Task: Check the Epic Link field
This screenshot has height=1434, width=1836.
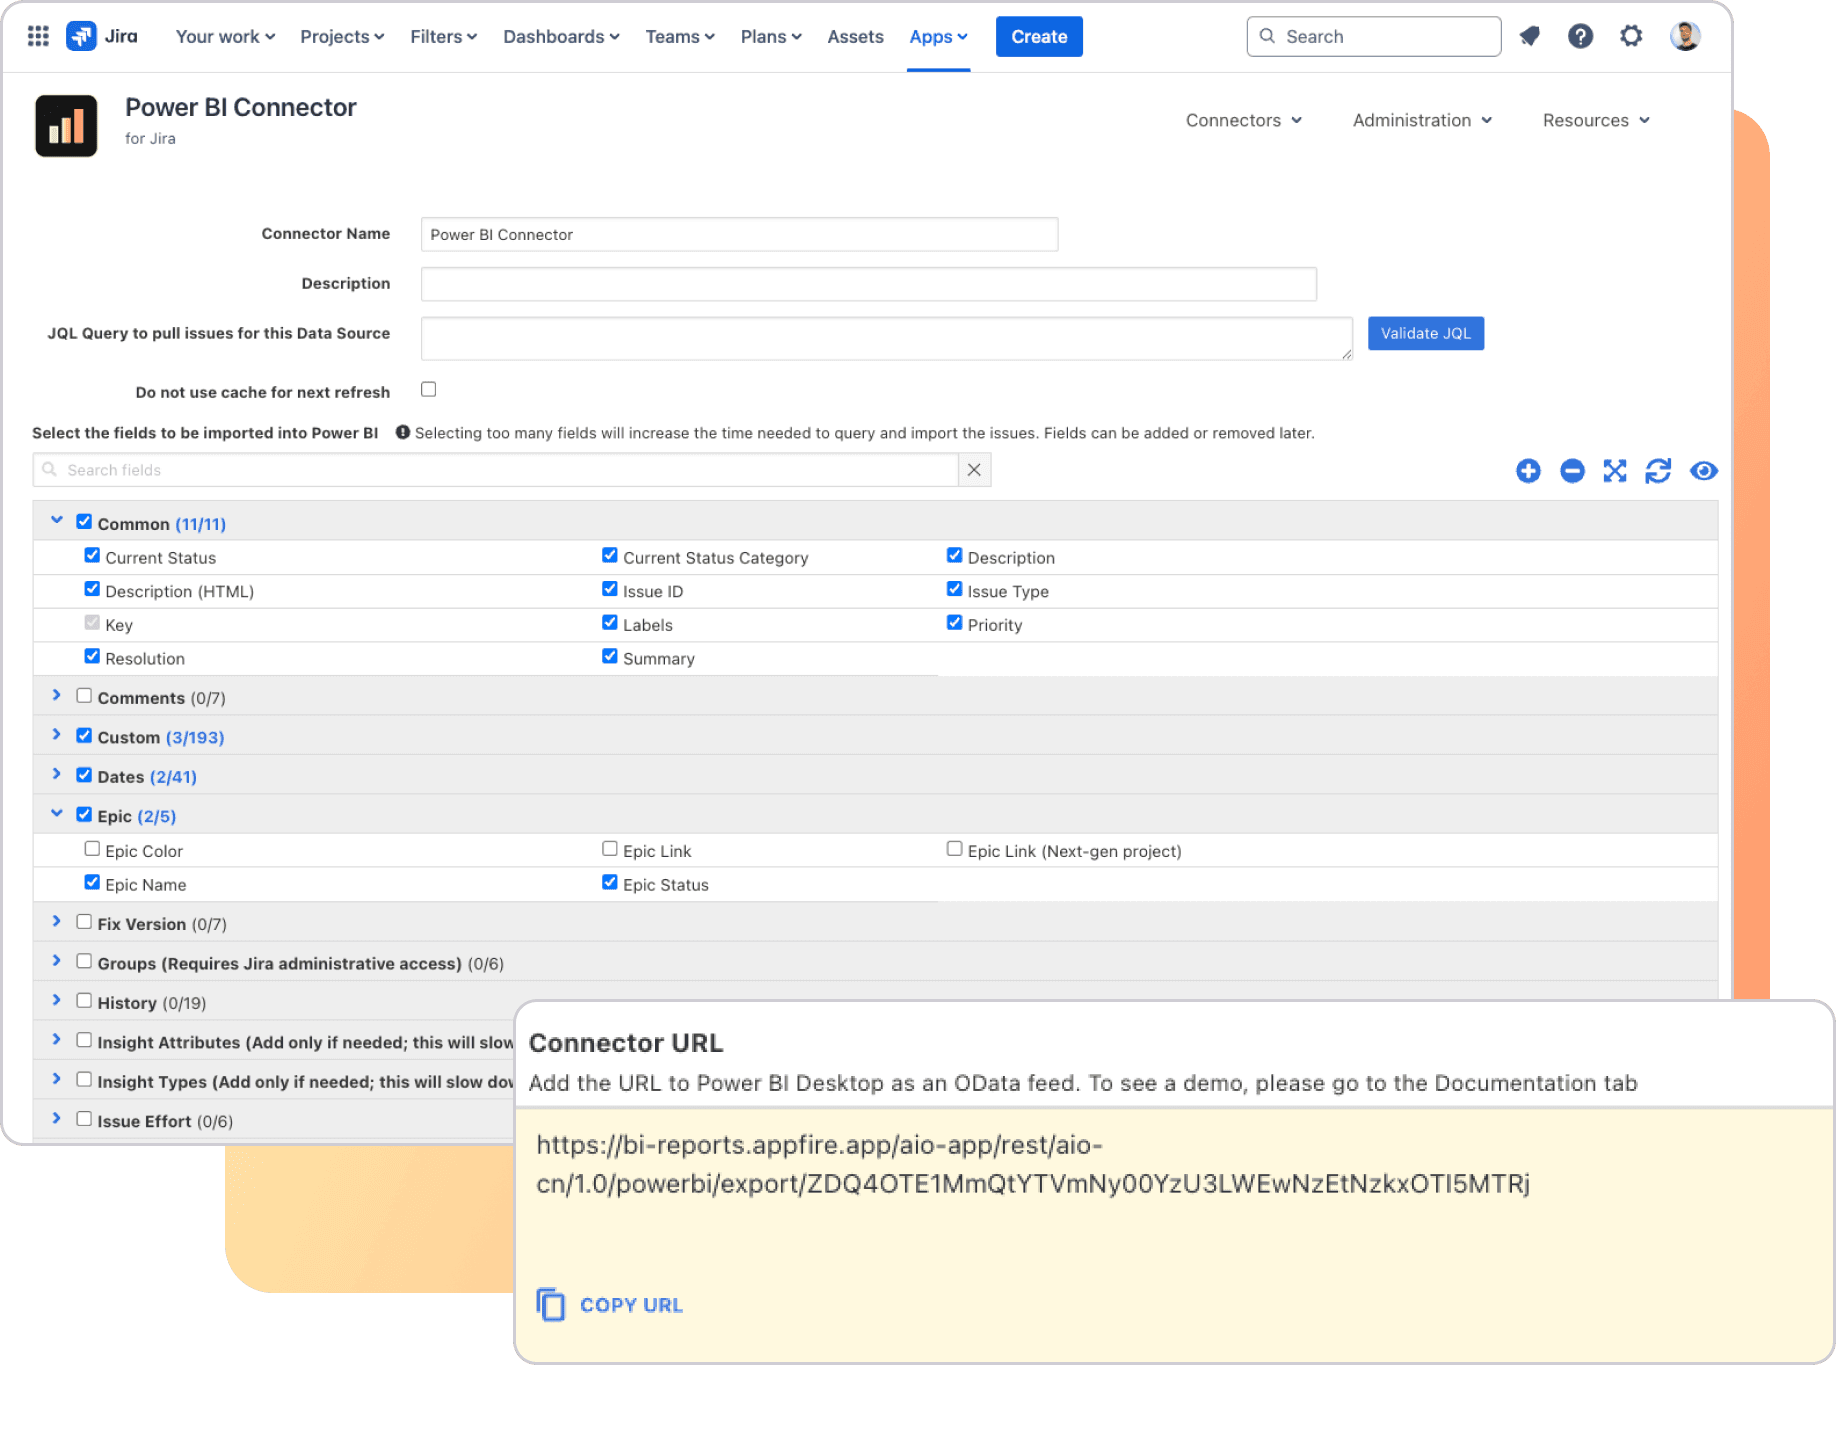Action: 610,848
